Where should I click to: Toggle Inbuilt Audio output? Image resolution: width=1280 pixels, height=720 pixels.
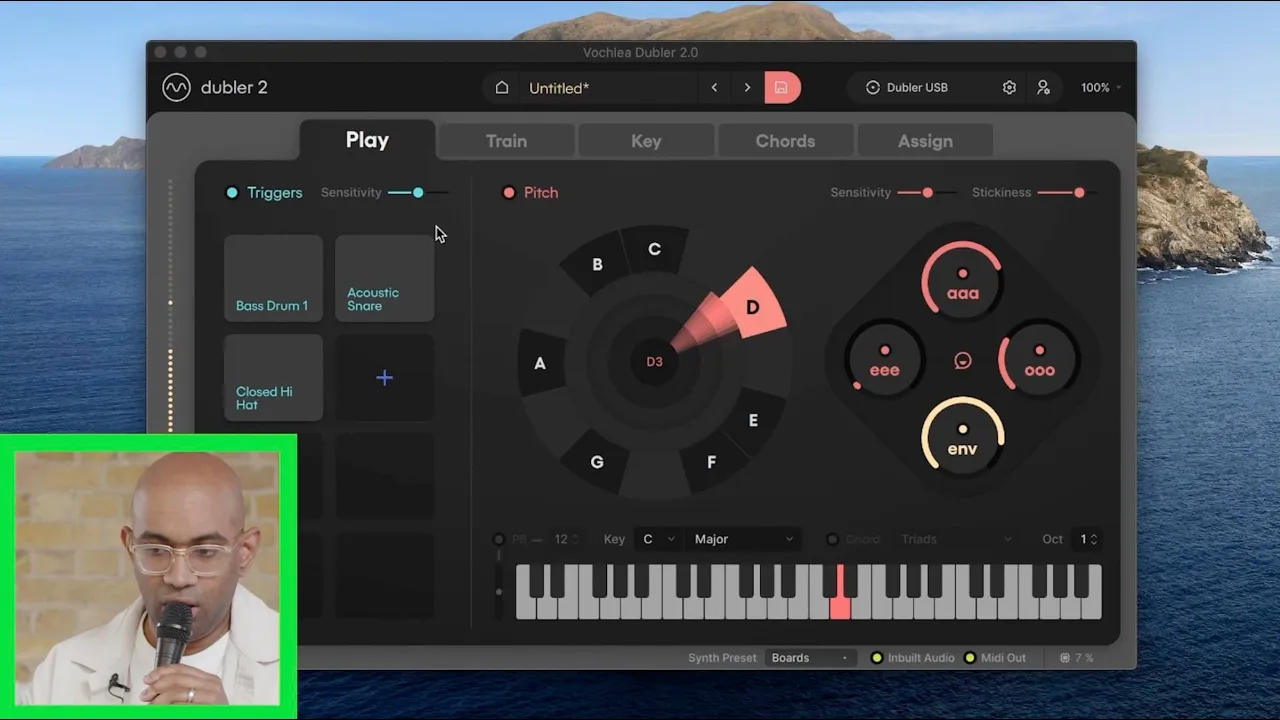click(877, 658)
